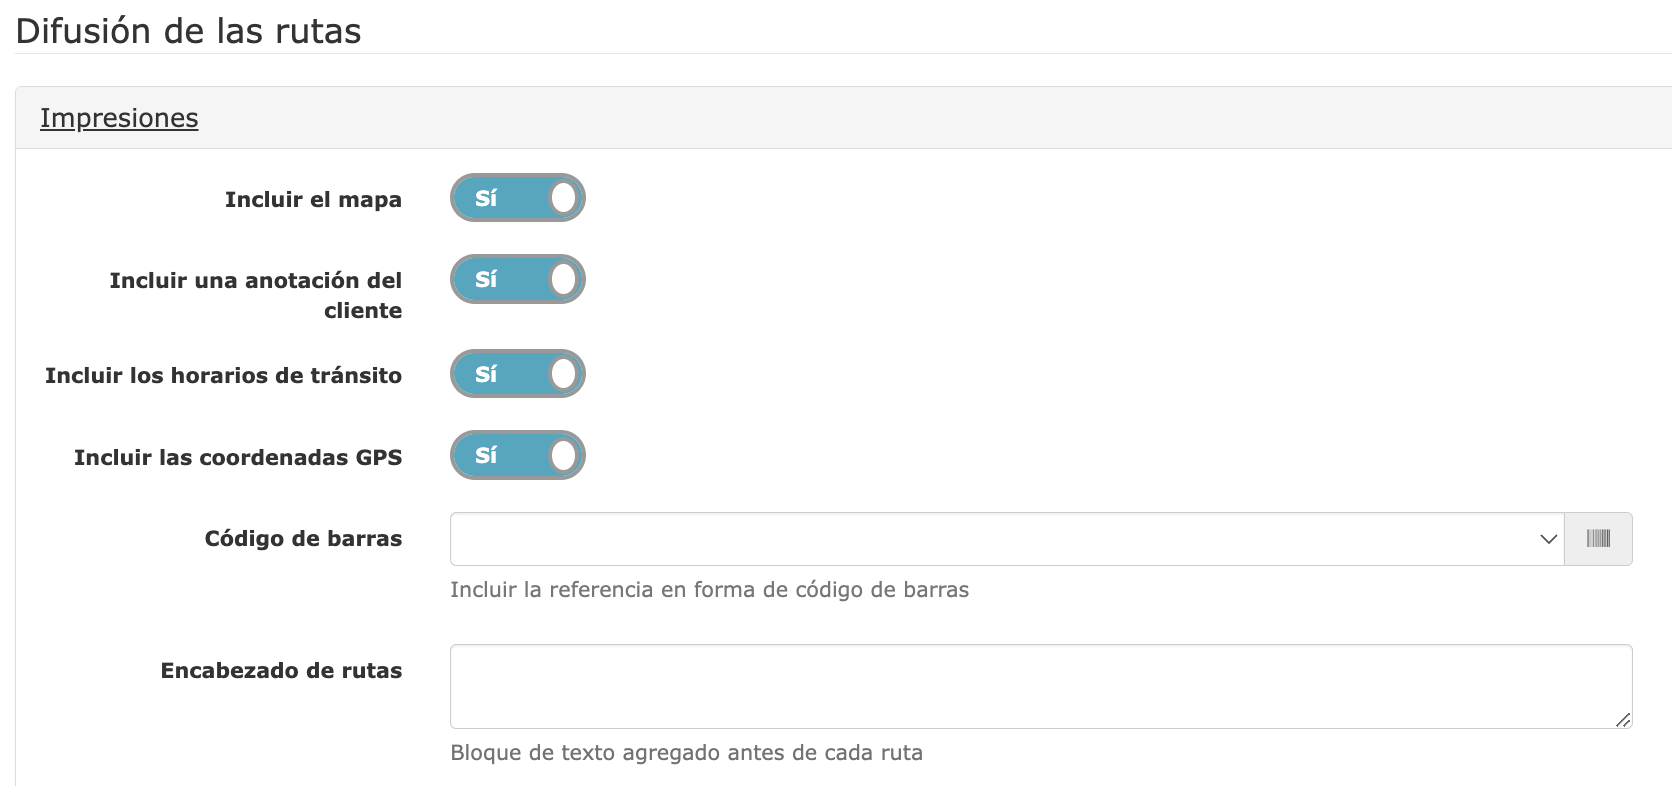Image resolution: width=1672 pixels, height=786 pixels.
Task: Grab the textarea resize handle corner
Action: point(1623,720)
